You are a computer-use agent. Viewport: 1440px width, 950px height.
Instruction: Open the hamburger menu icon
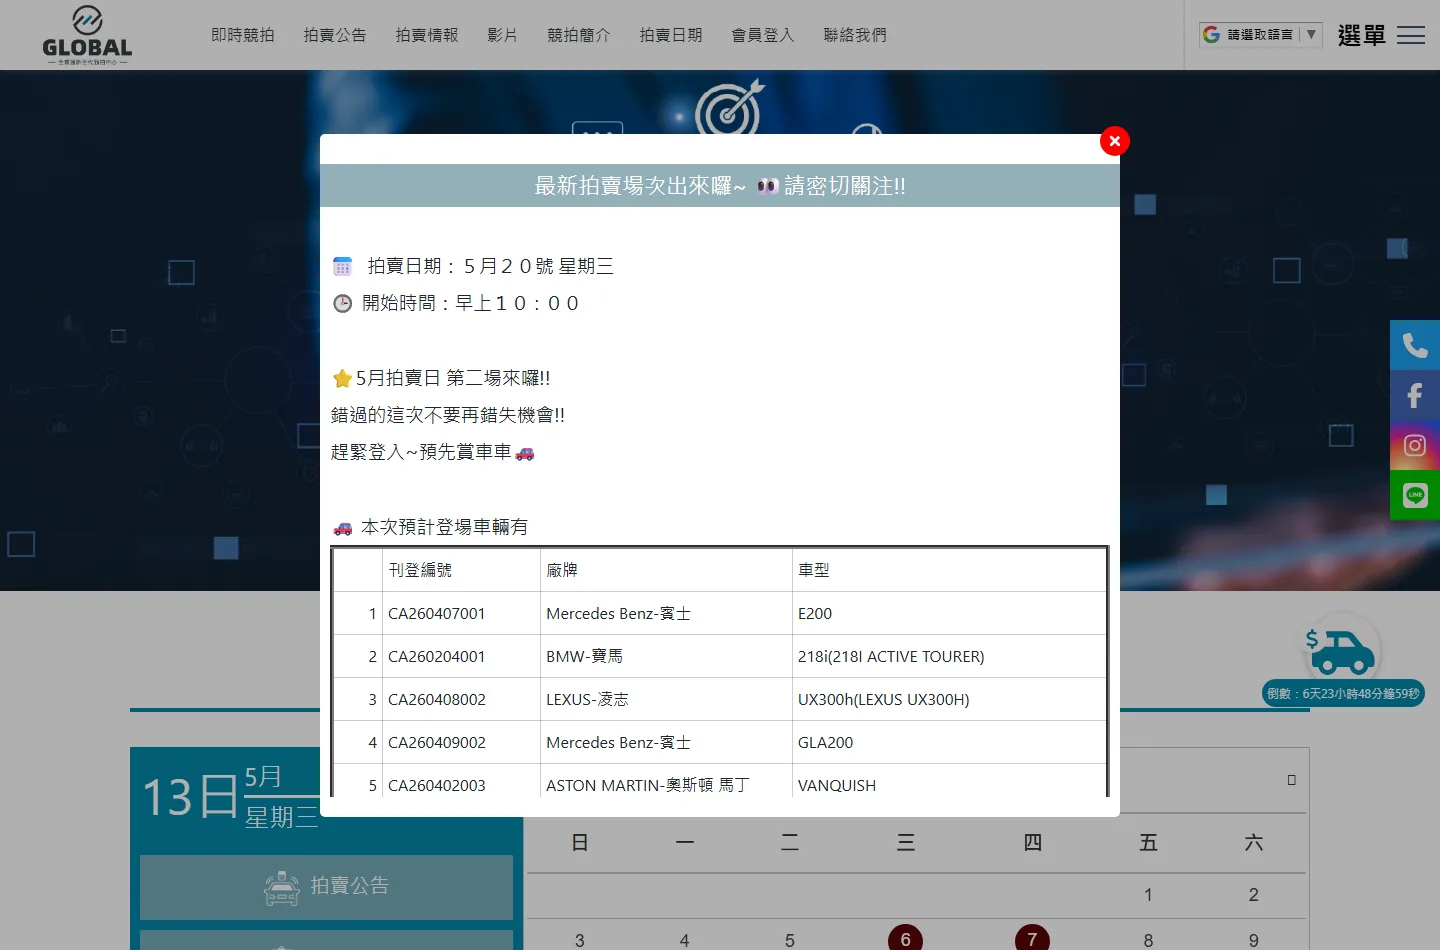[x=1411, y=35]
